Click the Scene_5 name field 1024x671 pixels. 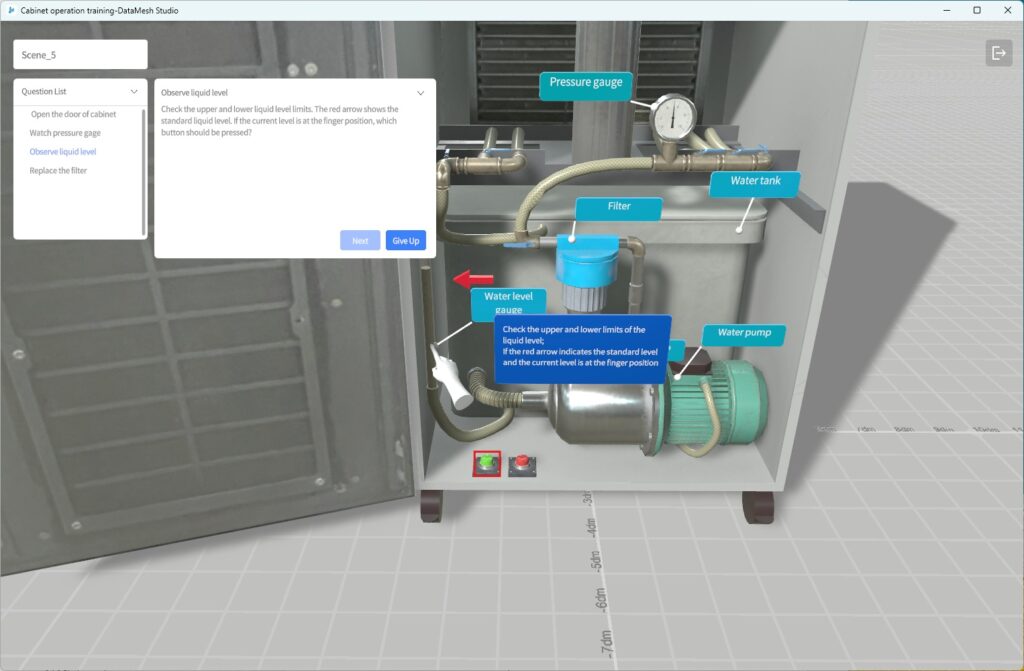(80, 55)
